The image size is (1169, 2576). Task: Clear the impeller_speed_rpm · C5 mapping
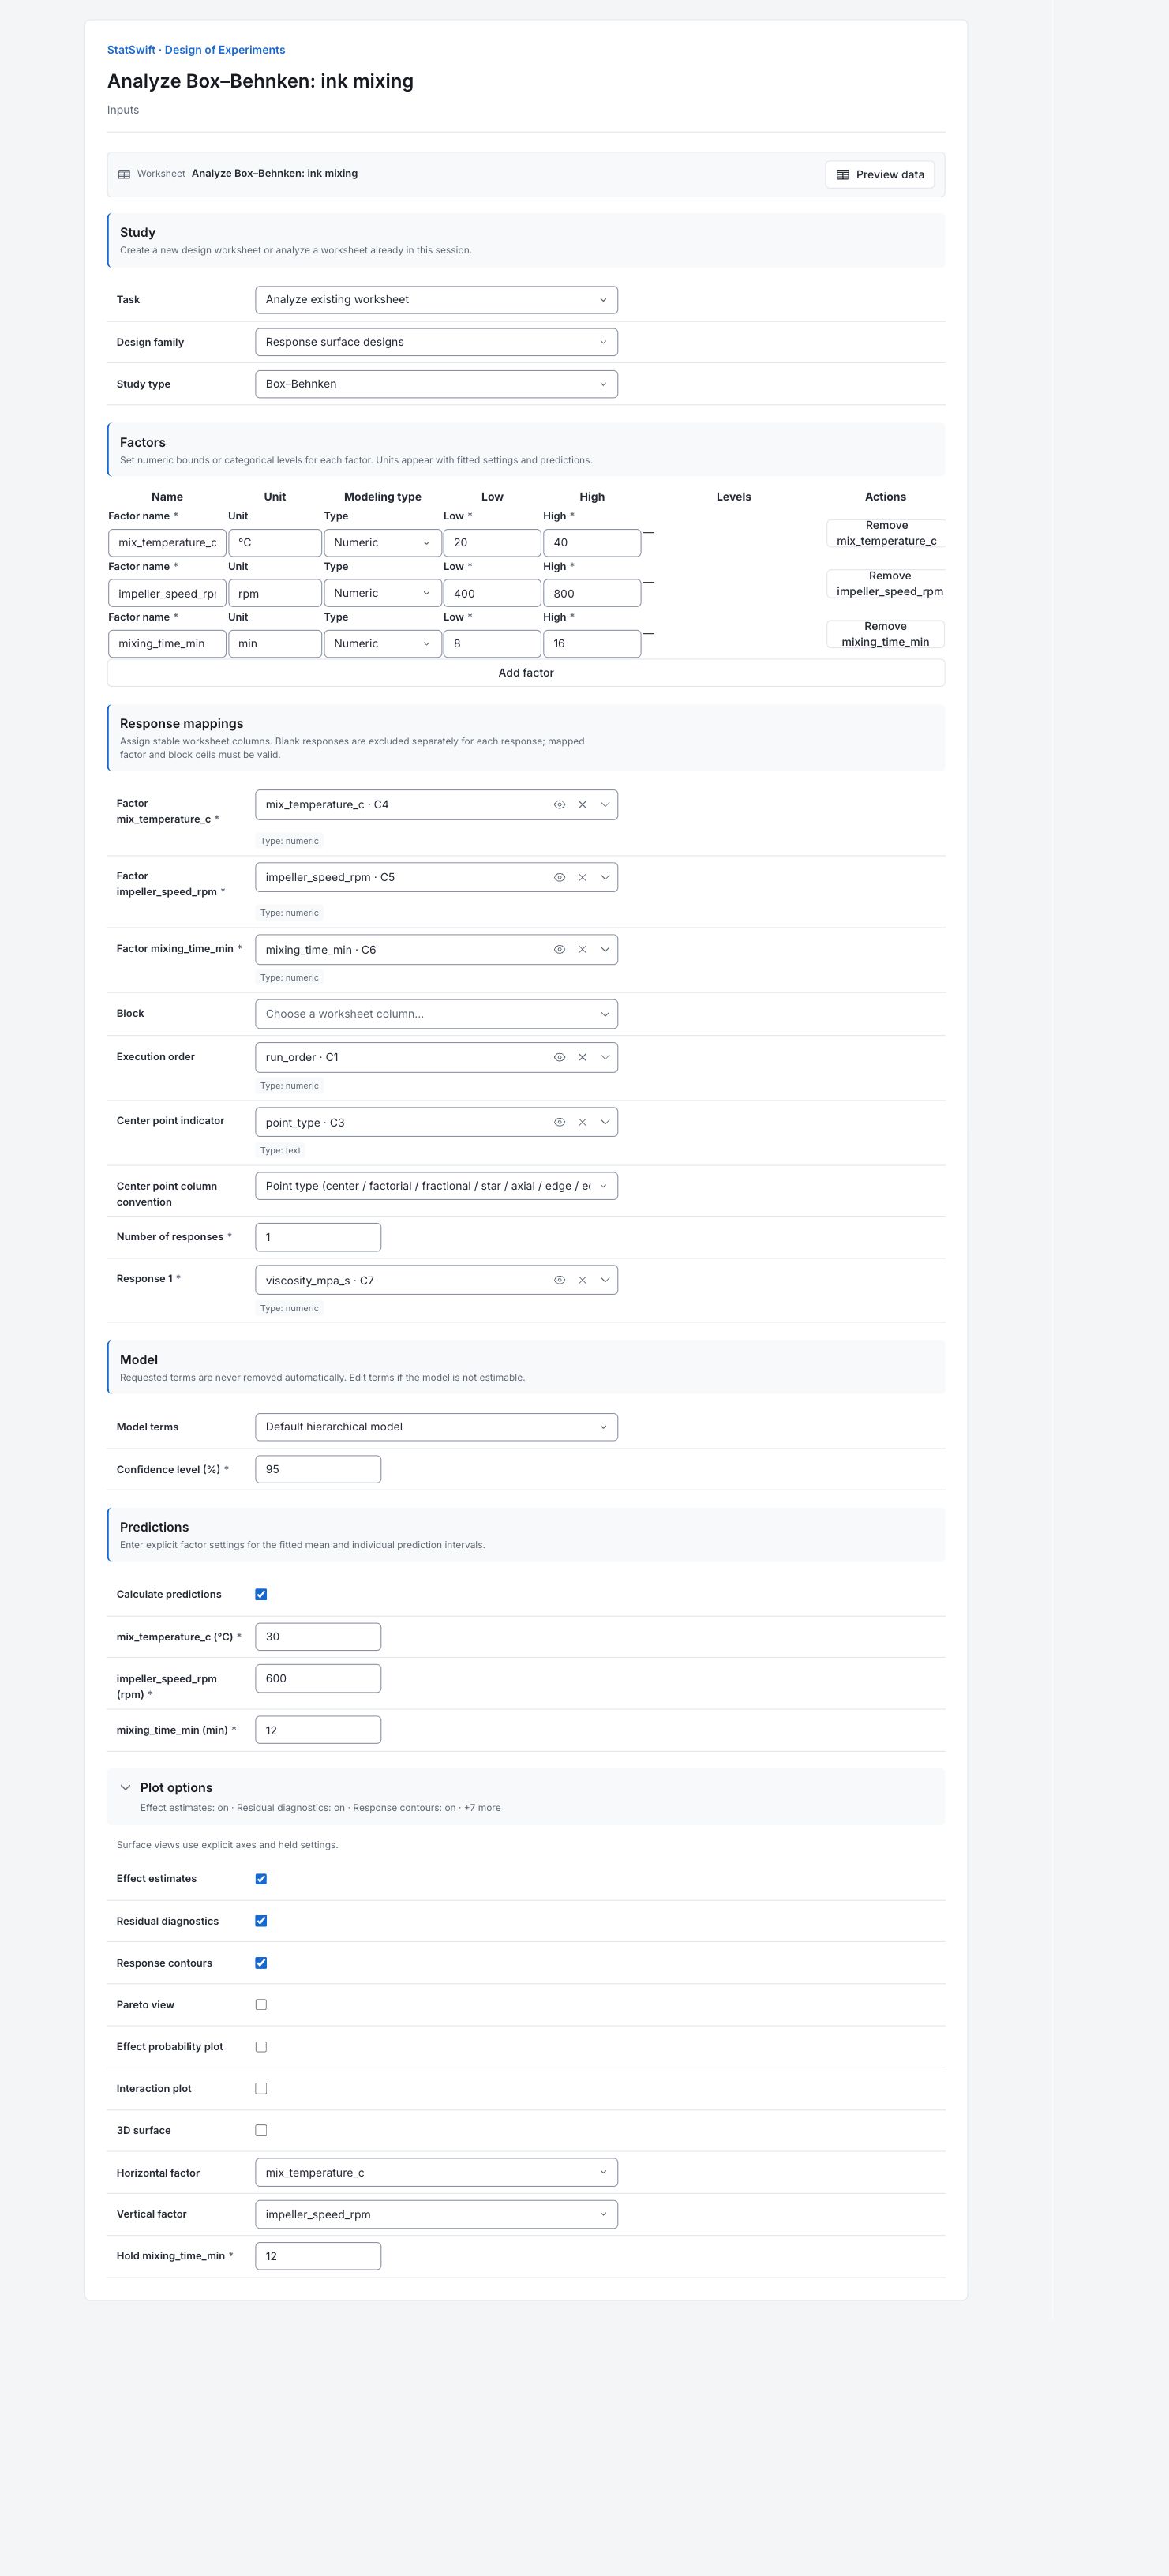coord(582,877)
